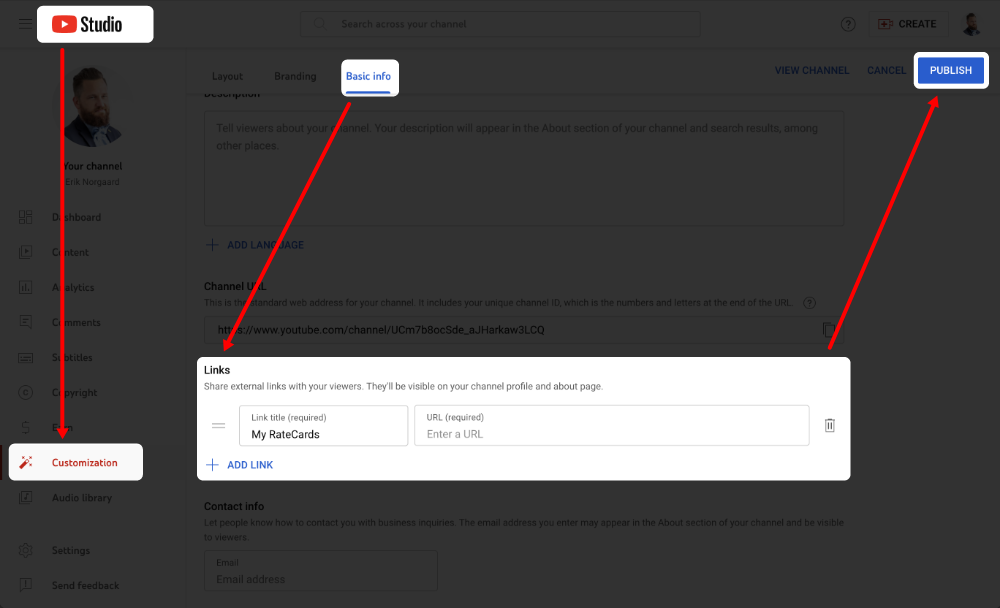Click the Create button
Screen dimensions: 1000x608
tap(907, 24)
